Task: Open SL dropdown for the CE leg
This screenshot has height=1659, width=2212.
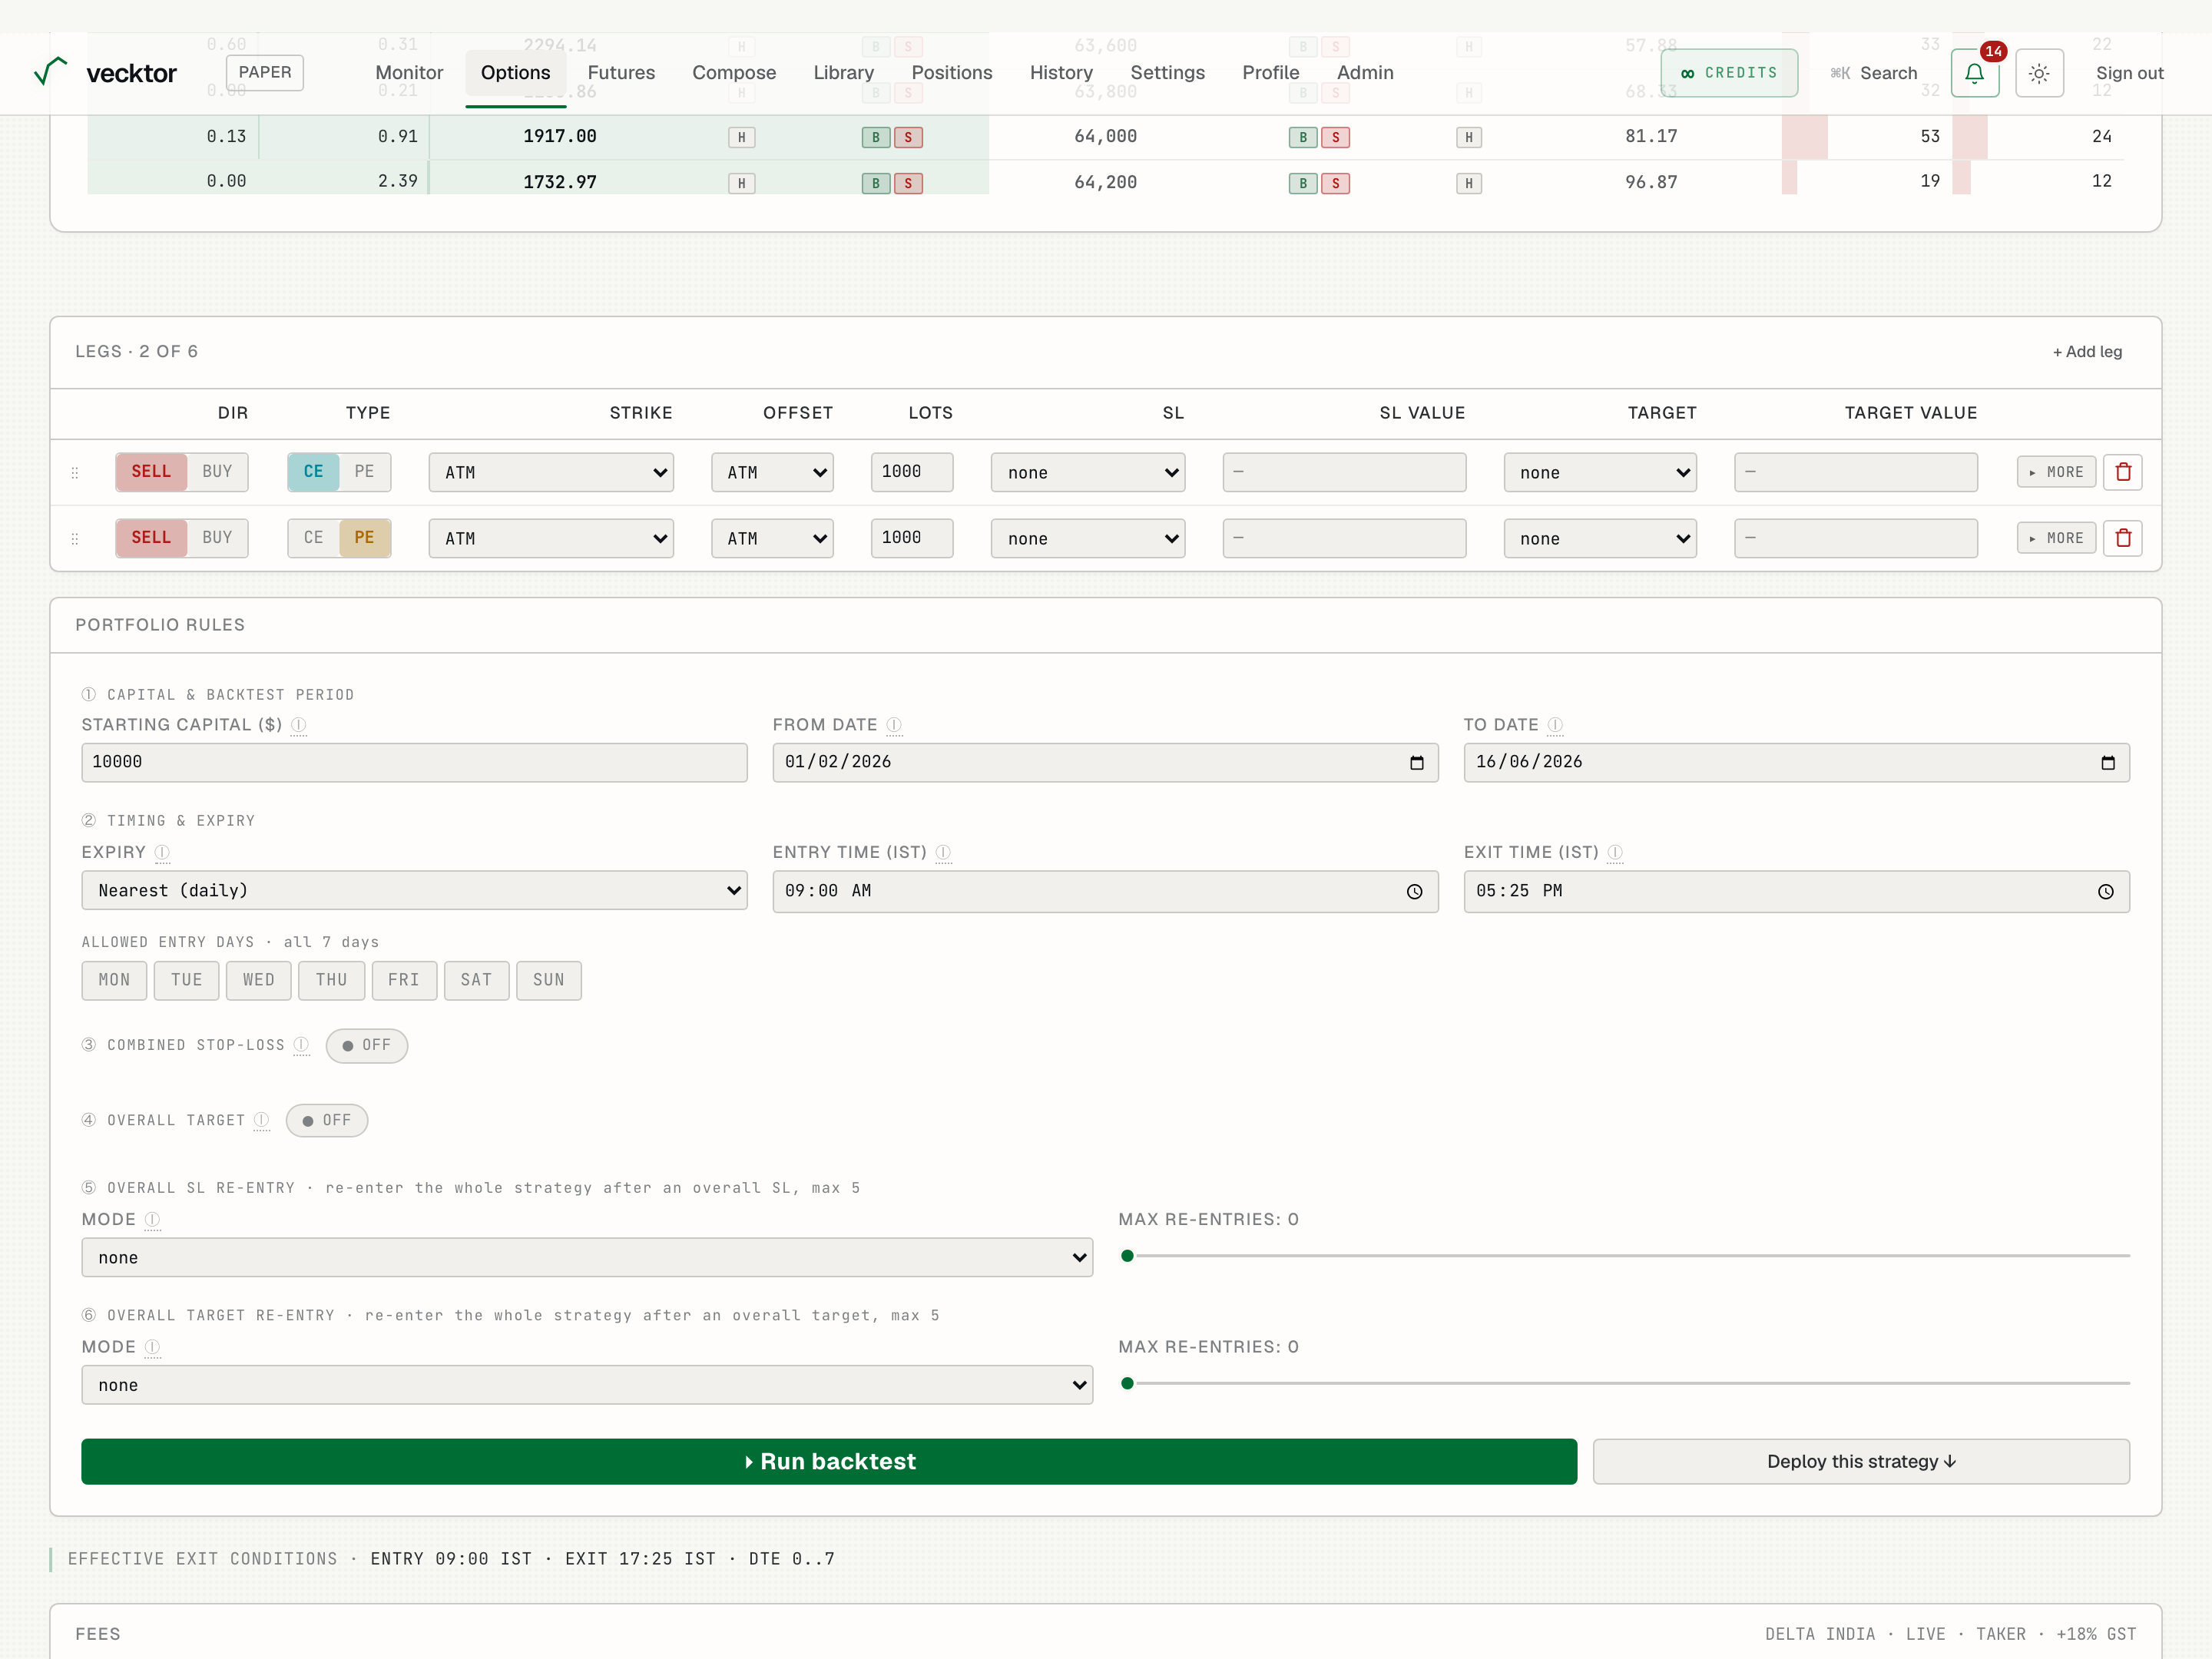Action: tap(1088, 473)
